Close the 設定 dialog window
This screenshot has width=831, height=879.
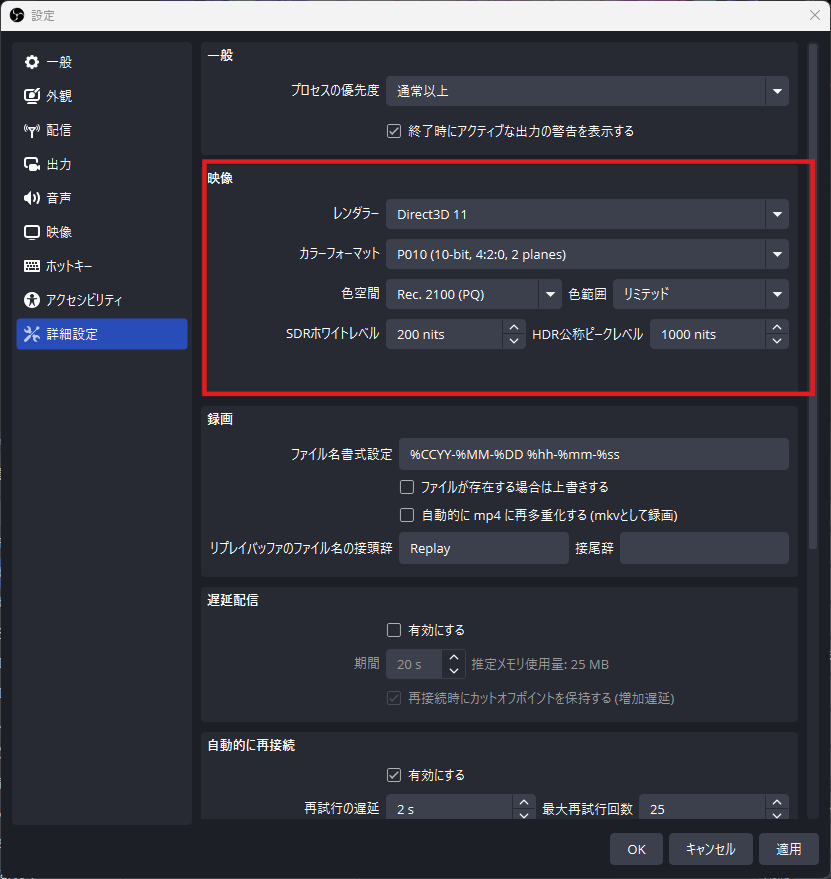point(815,15)
